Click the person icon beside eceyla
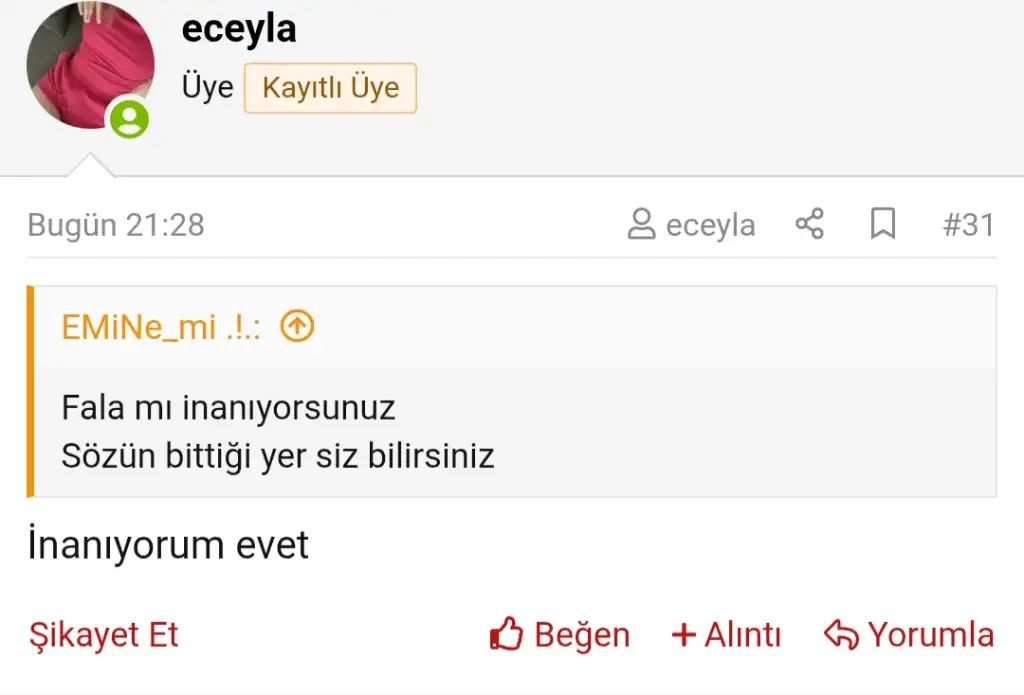 click(x=641, y=225)
